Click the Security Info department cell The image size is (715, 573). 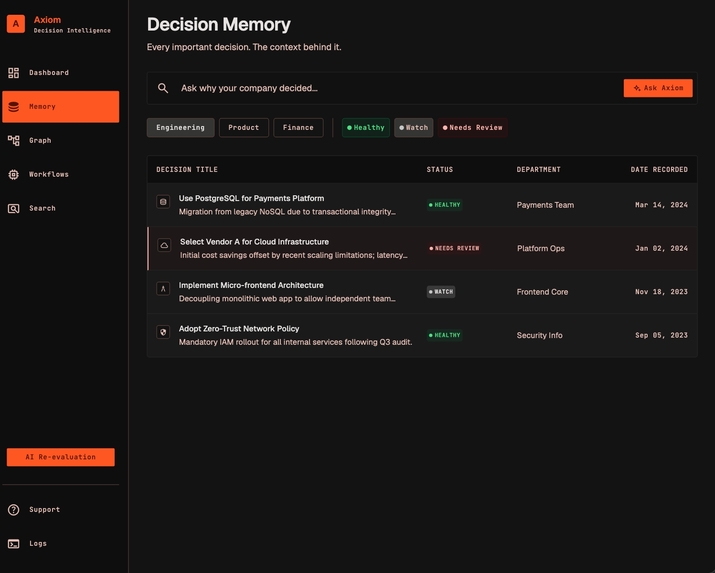[539, 335]
